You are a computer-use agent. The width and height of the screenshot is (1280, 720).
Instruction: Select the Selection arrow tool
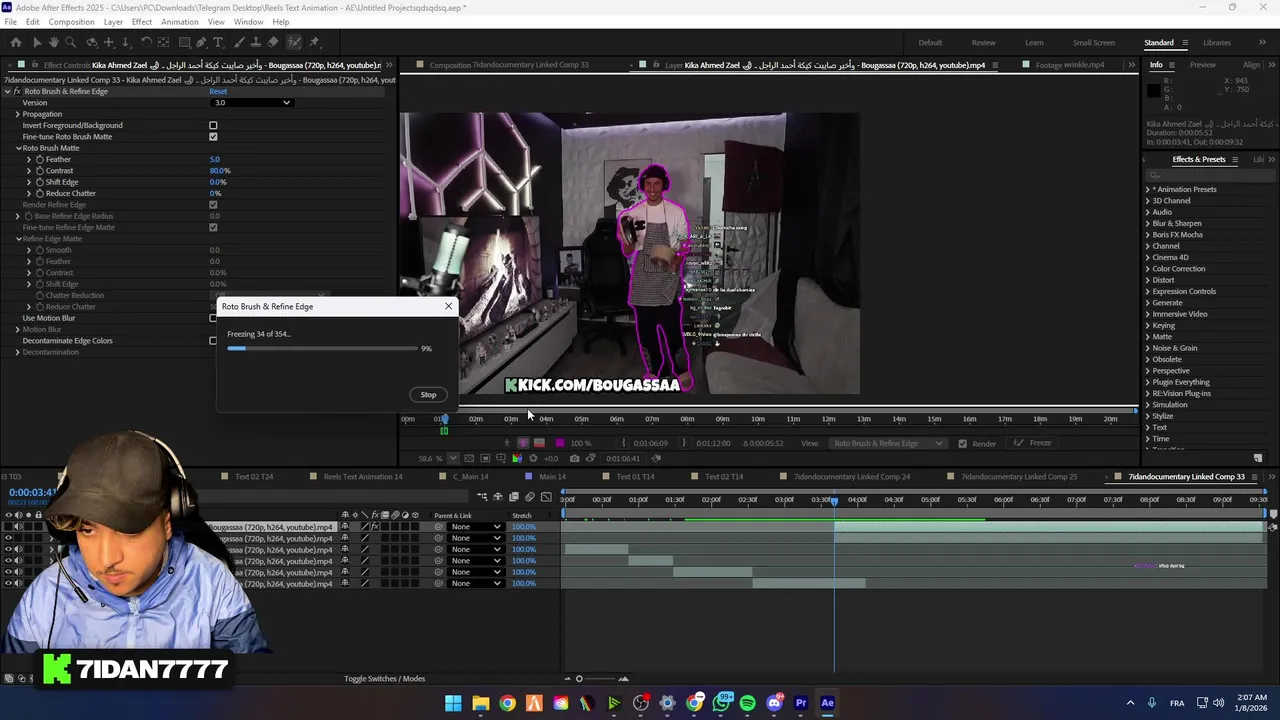tap(37, 42)
